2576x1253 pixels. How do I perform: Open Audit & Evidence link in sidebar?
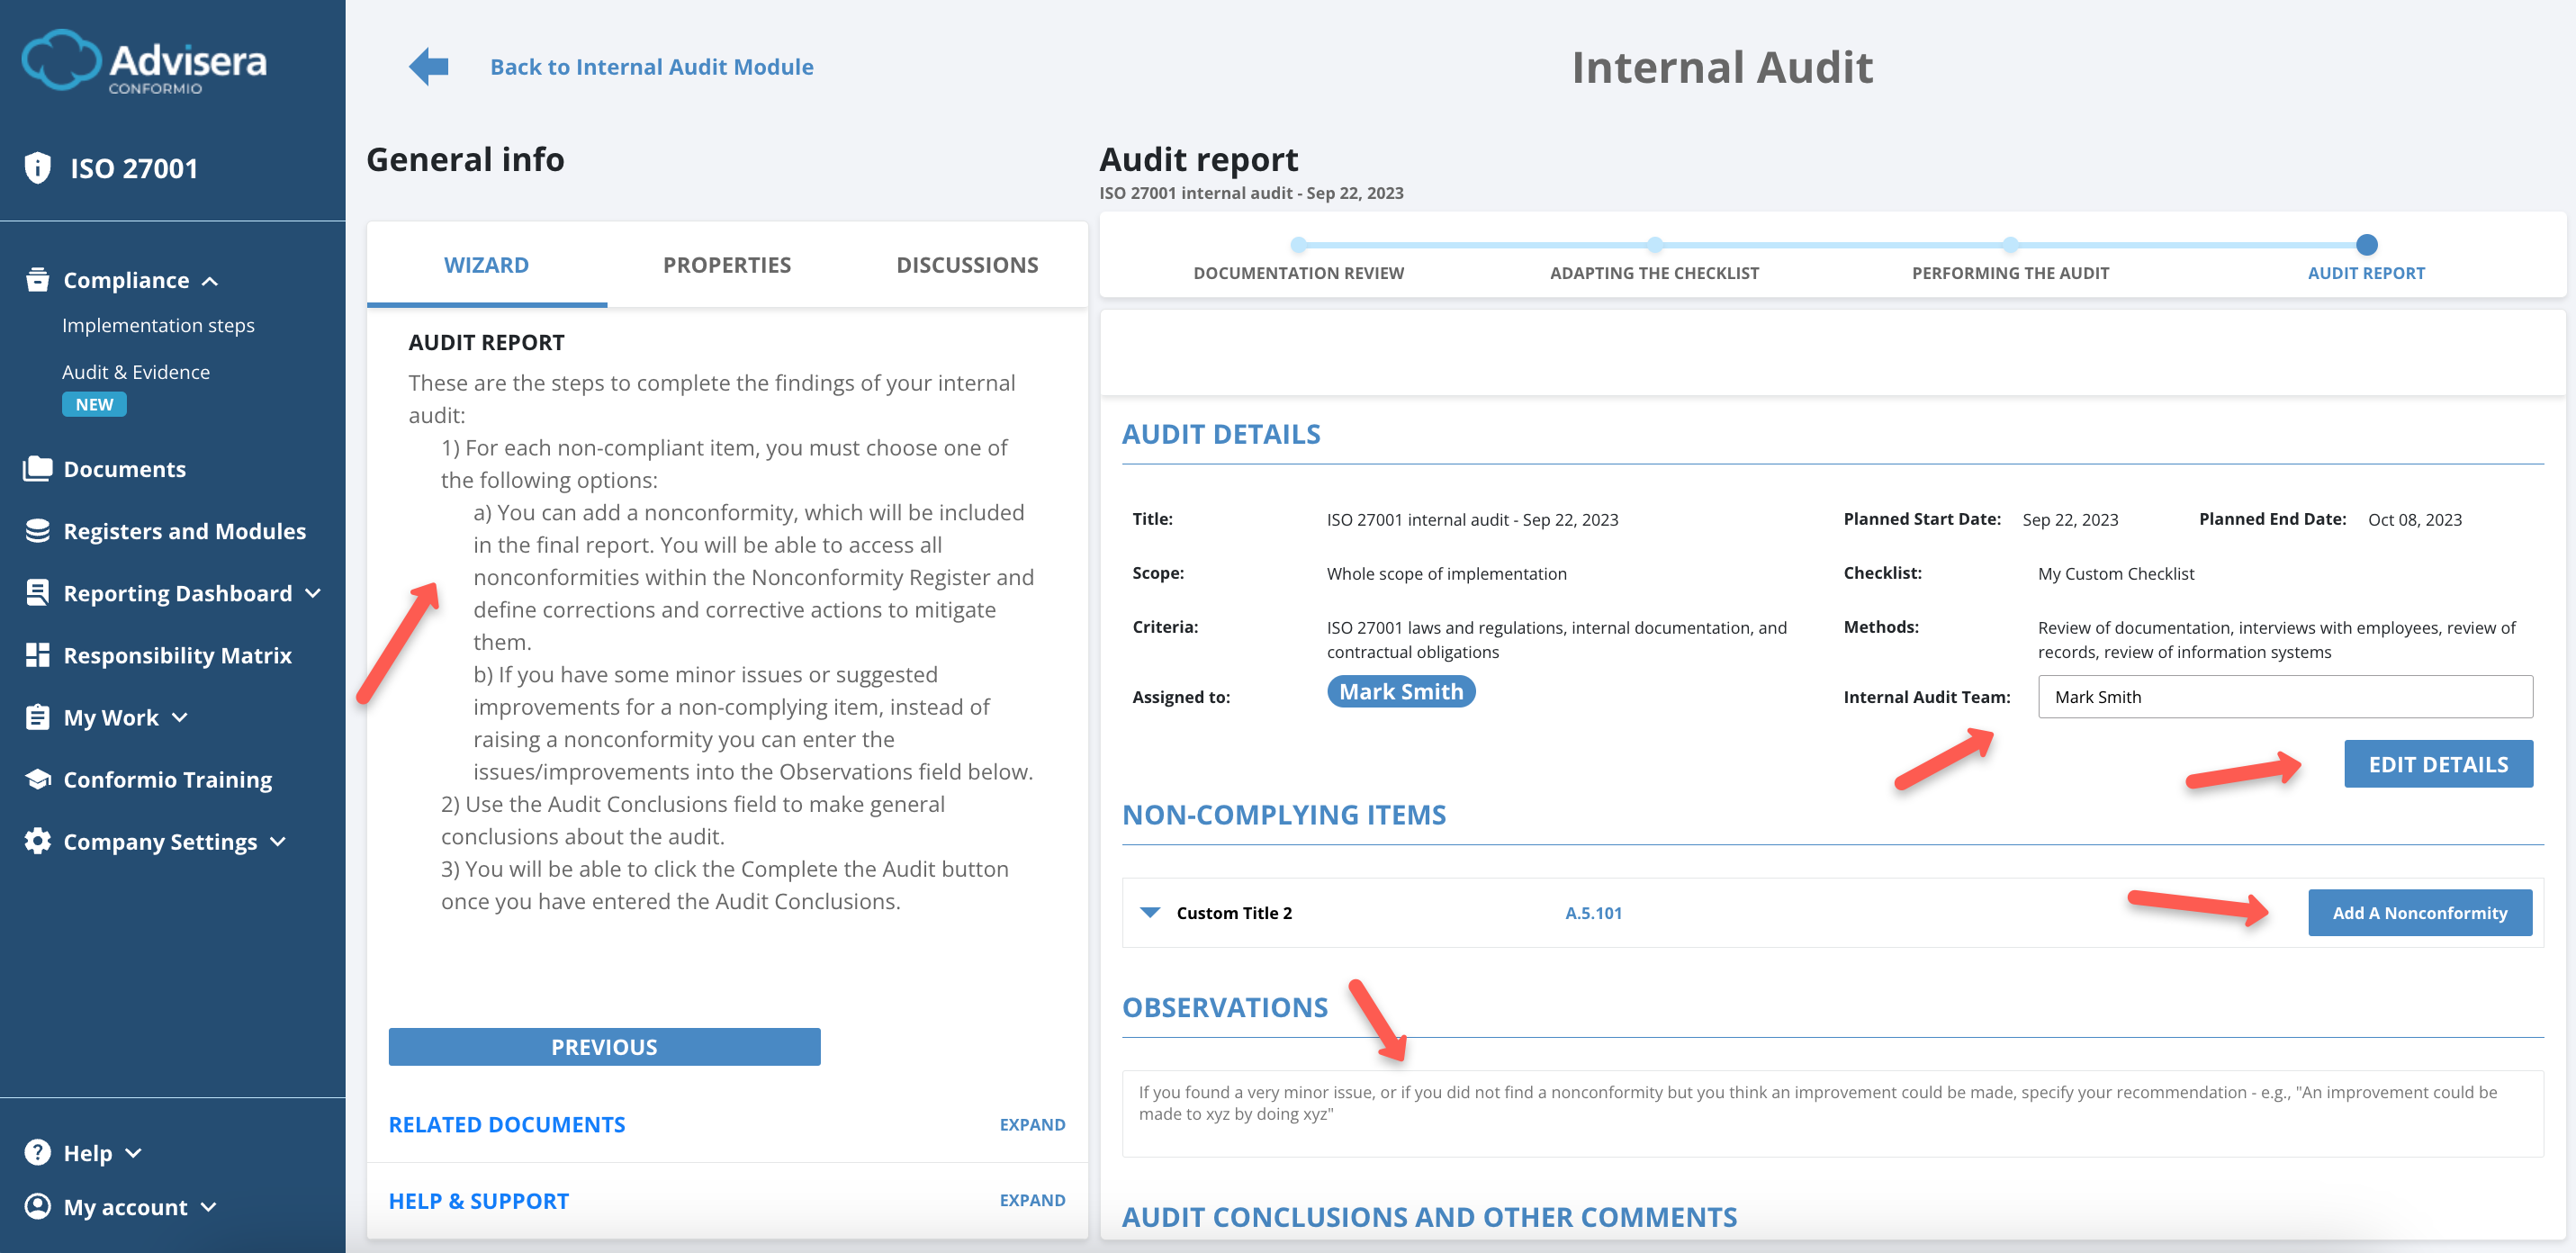point(136,371)
